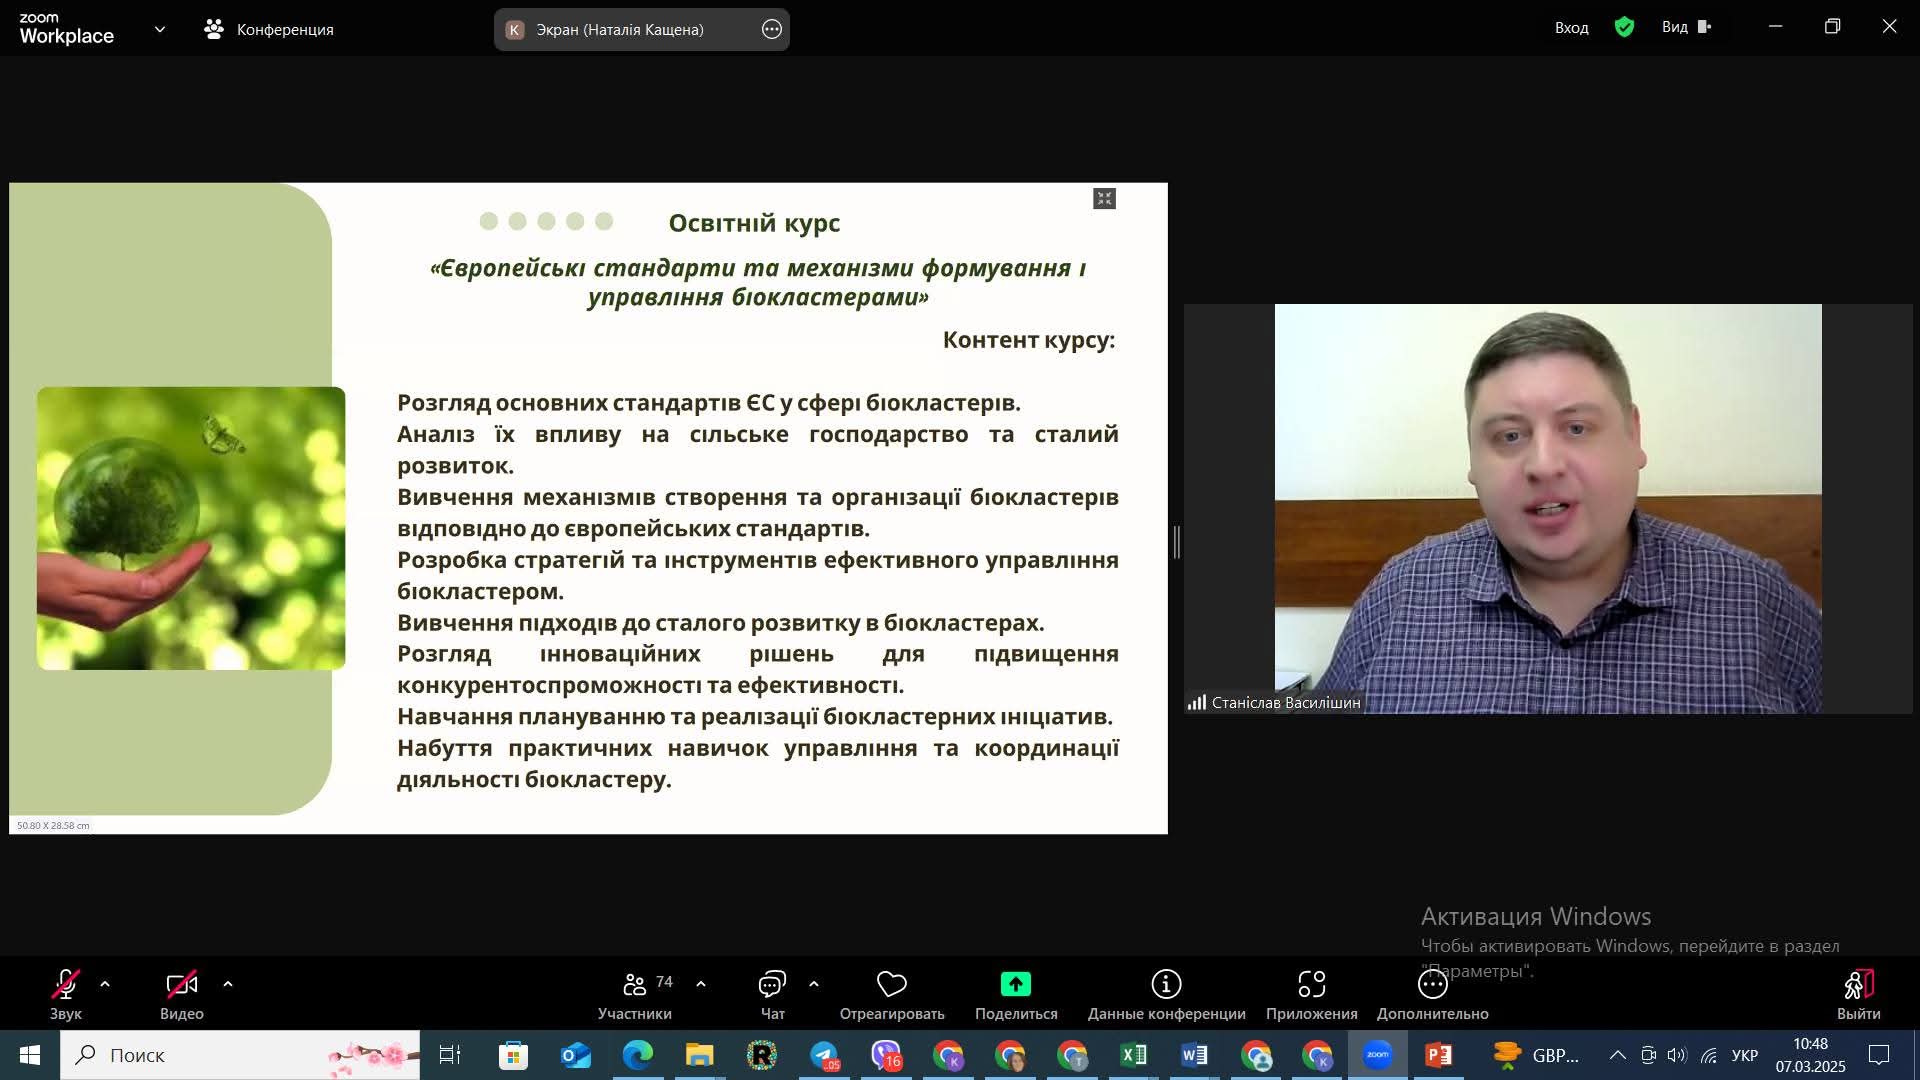
Task: Turn on camera via Видео button
Action: click(x=181, y=986)
